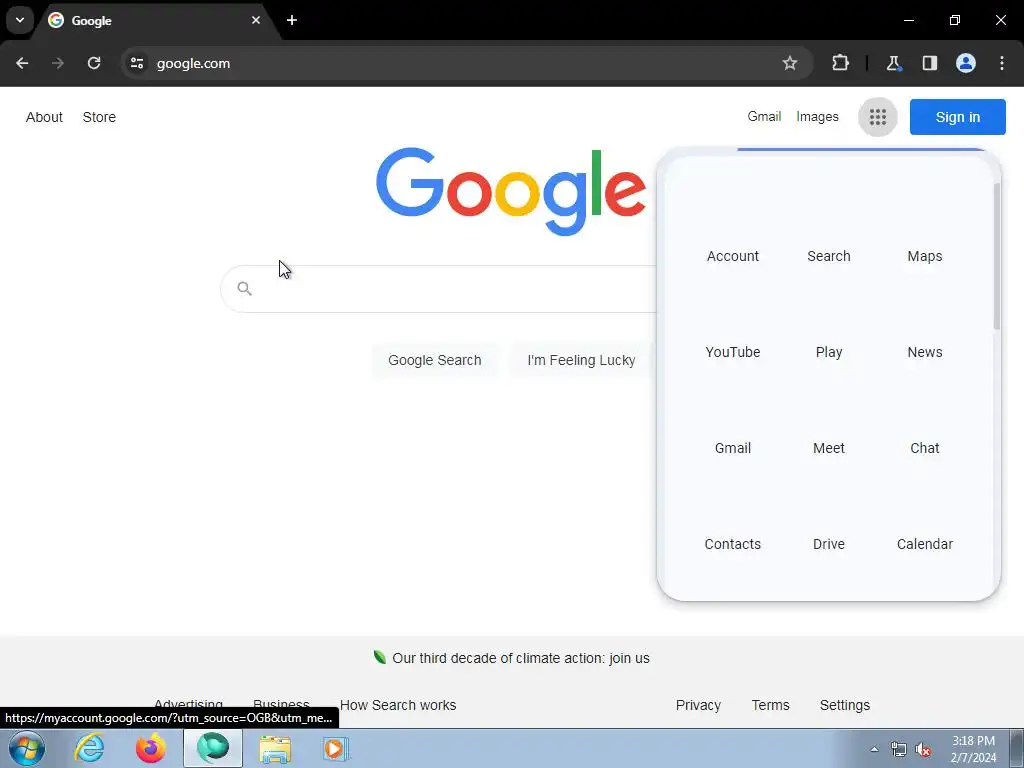This screenshot has width=1024, height=768.
Task: Close the Google tab
Action: coord(256,20)
